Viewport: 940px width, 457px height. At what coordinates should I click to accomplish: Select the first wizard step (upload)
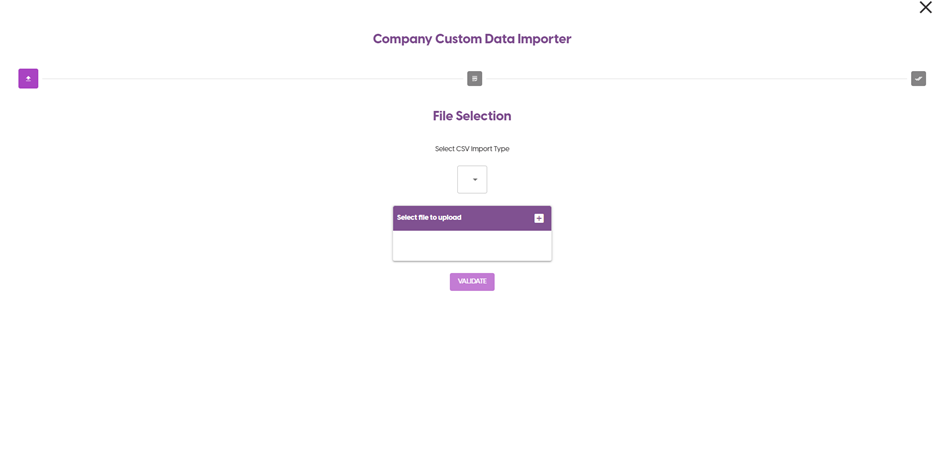pos(28,79)
